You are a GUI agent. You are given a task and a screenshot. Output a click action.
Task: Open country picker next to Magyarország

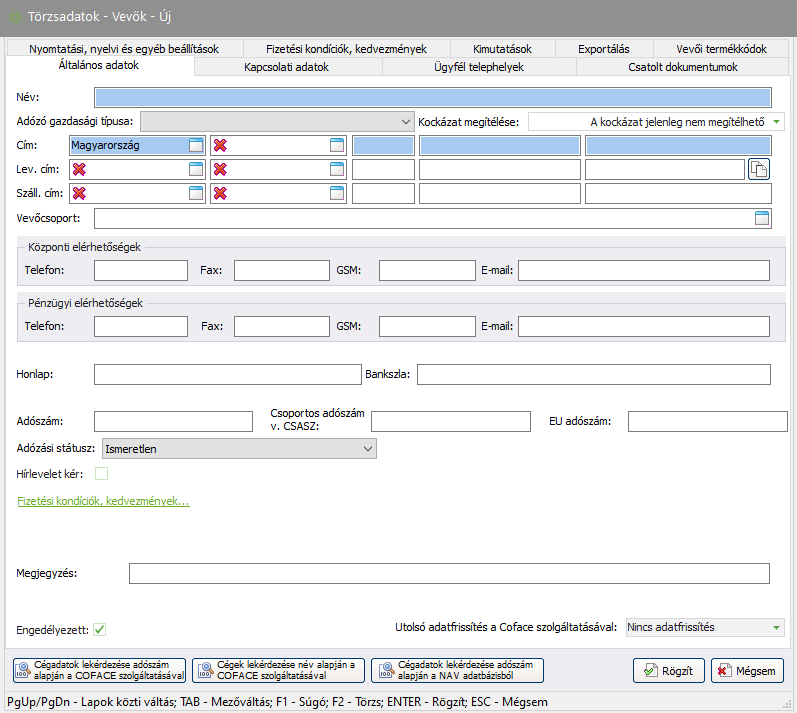(196, 145)
